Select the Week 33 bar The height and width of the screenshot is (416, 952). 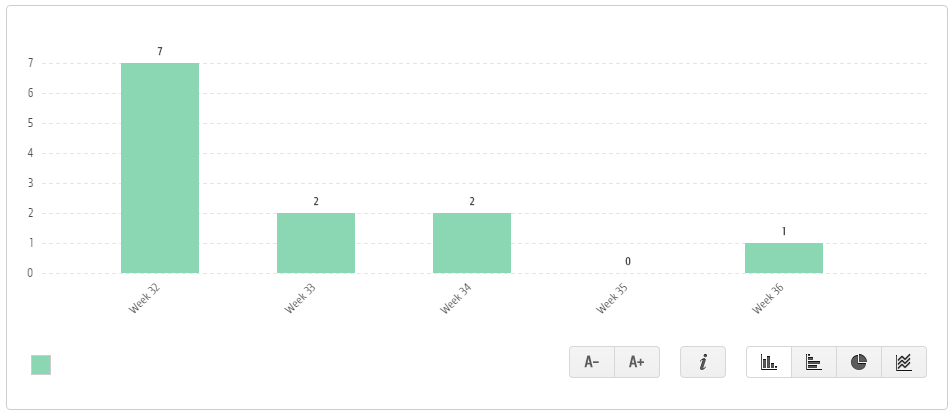pyautogui.click(x=316, y=243)
